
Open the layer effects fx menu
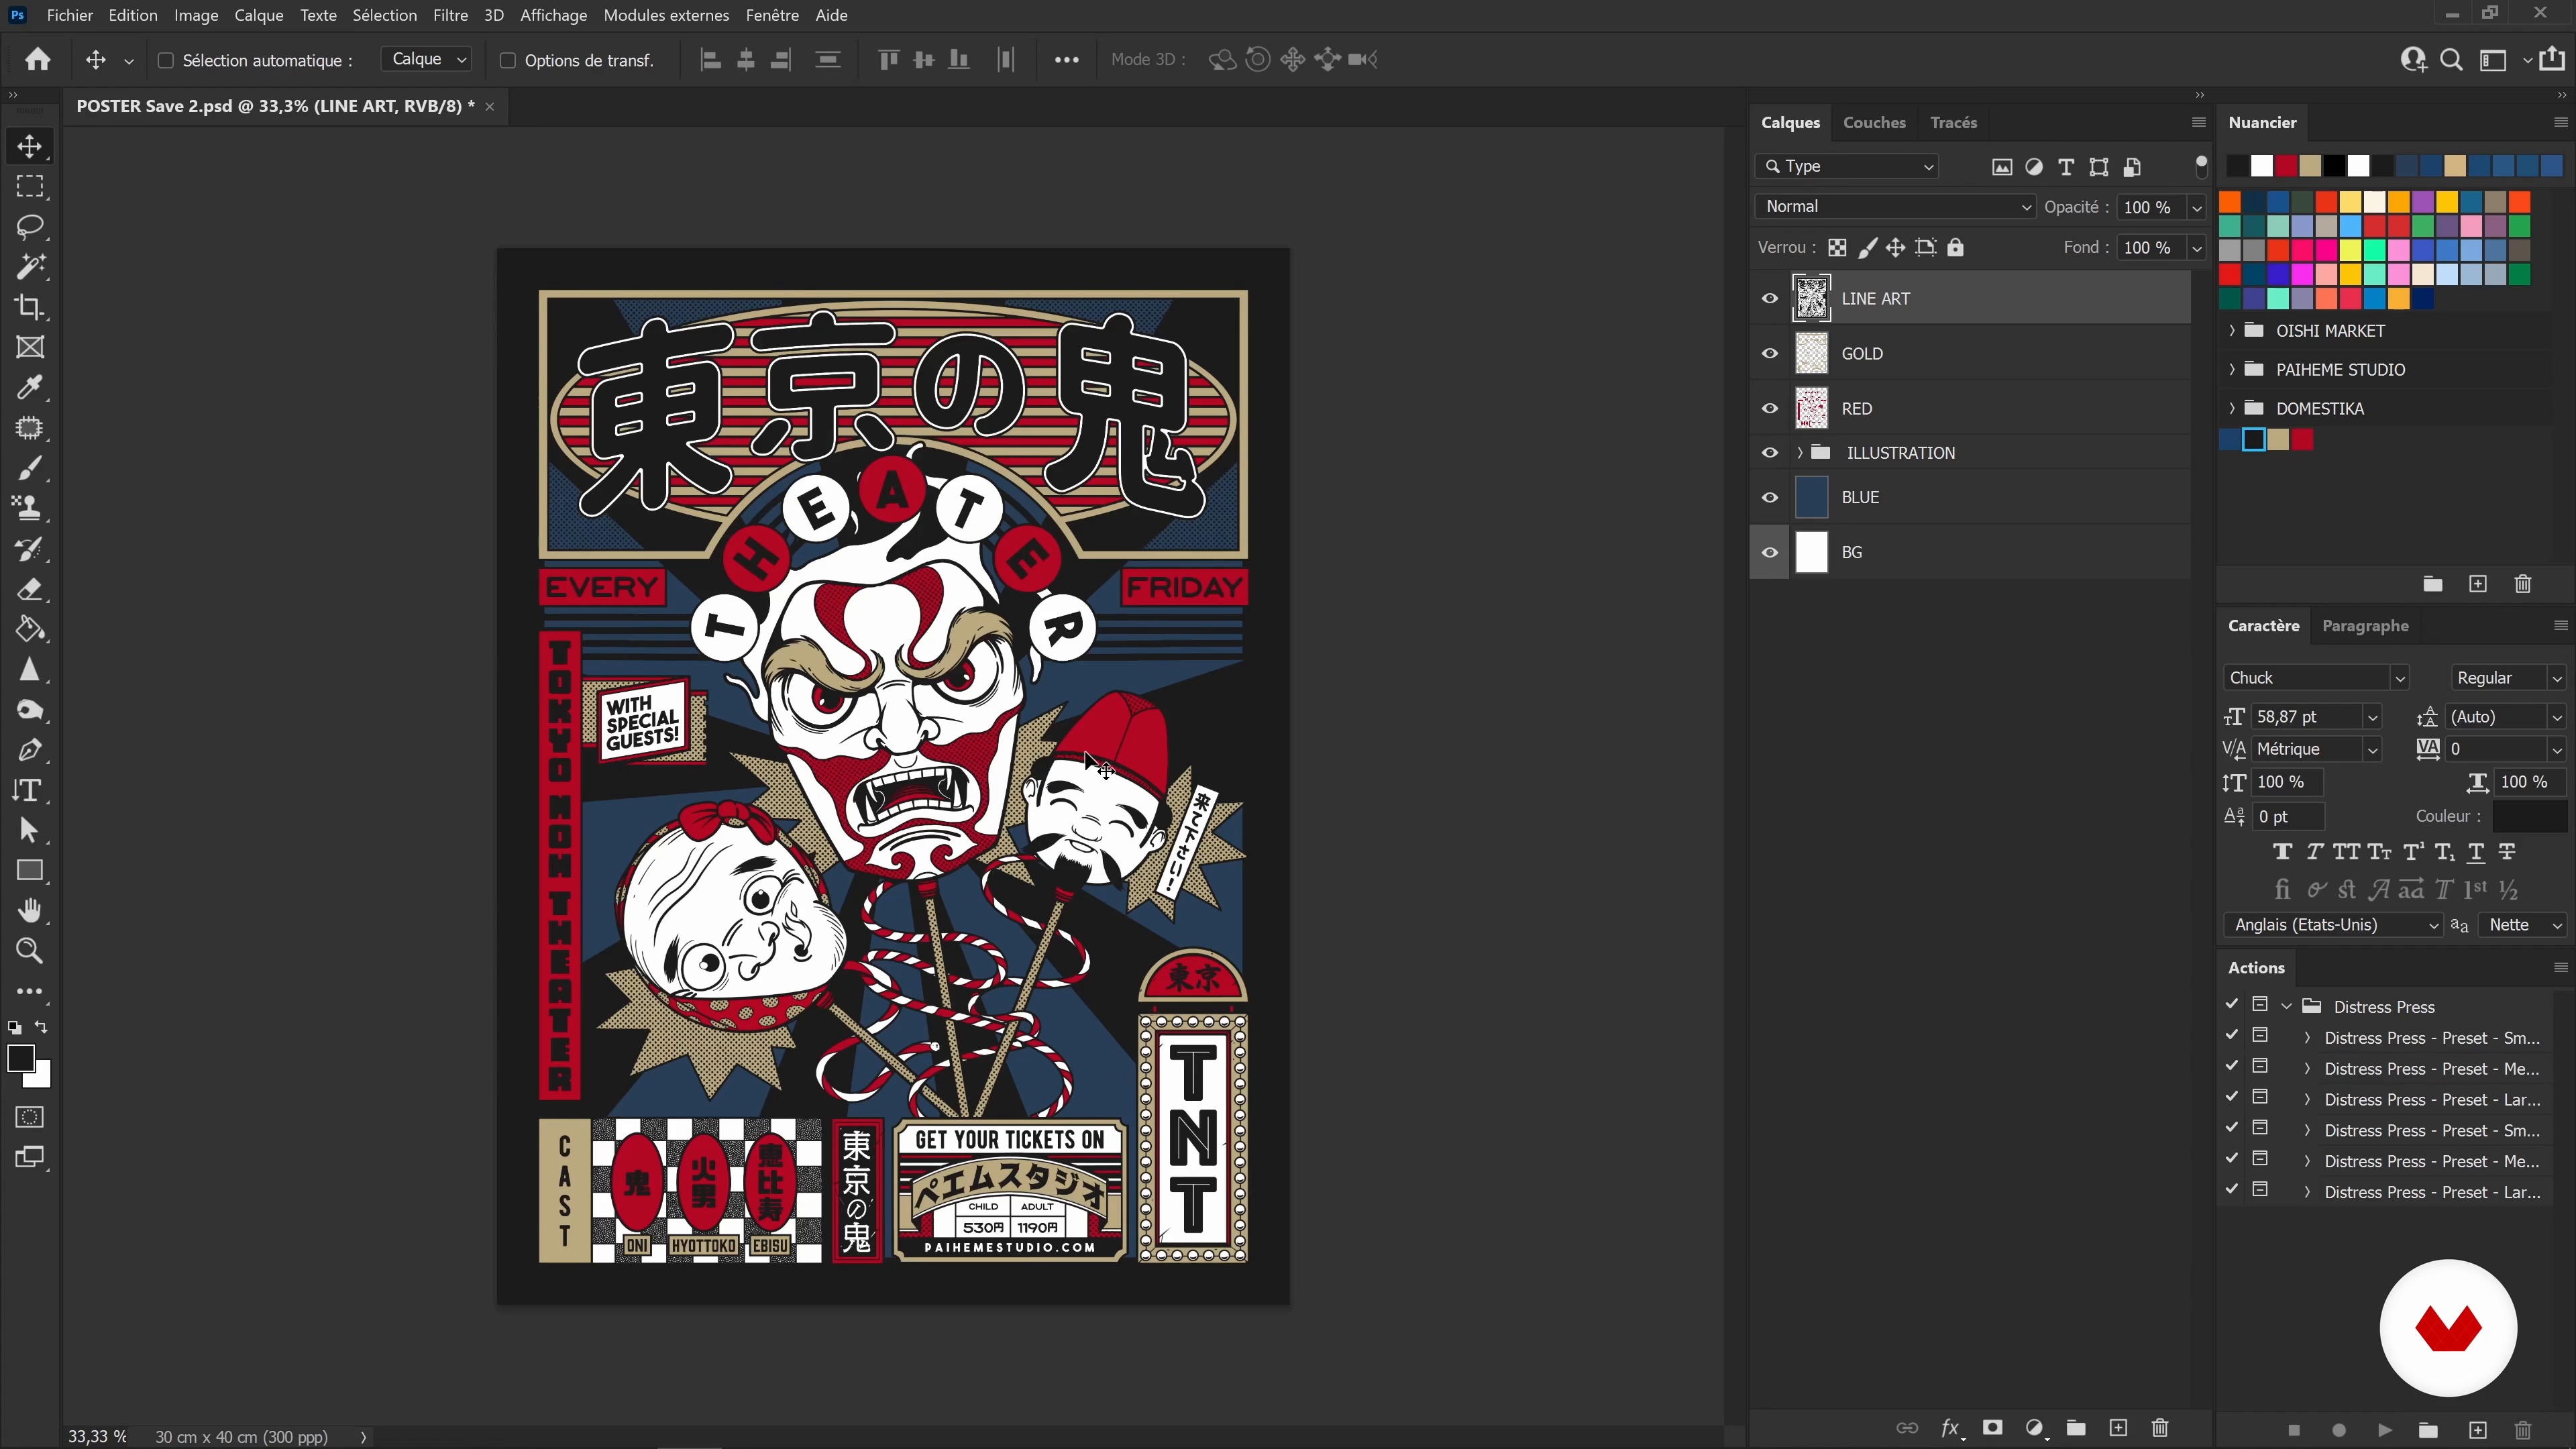tap(1950, 1428)
